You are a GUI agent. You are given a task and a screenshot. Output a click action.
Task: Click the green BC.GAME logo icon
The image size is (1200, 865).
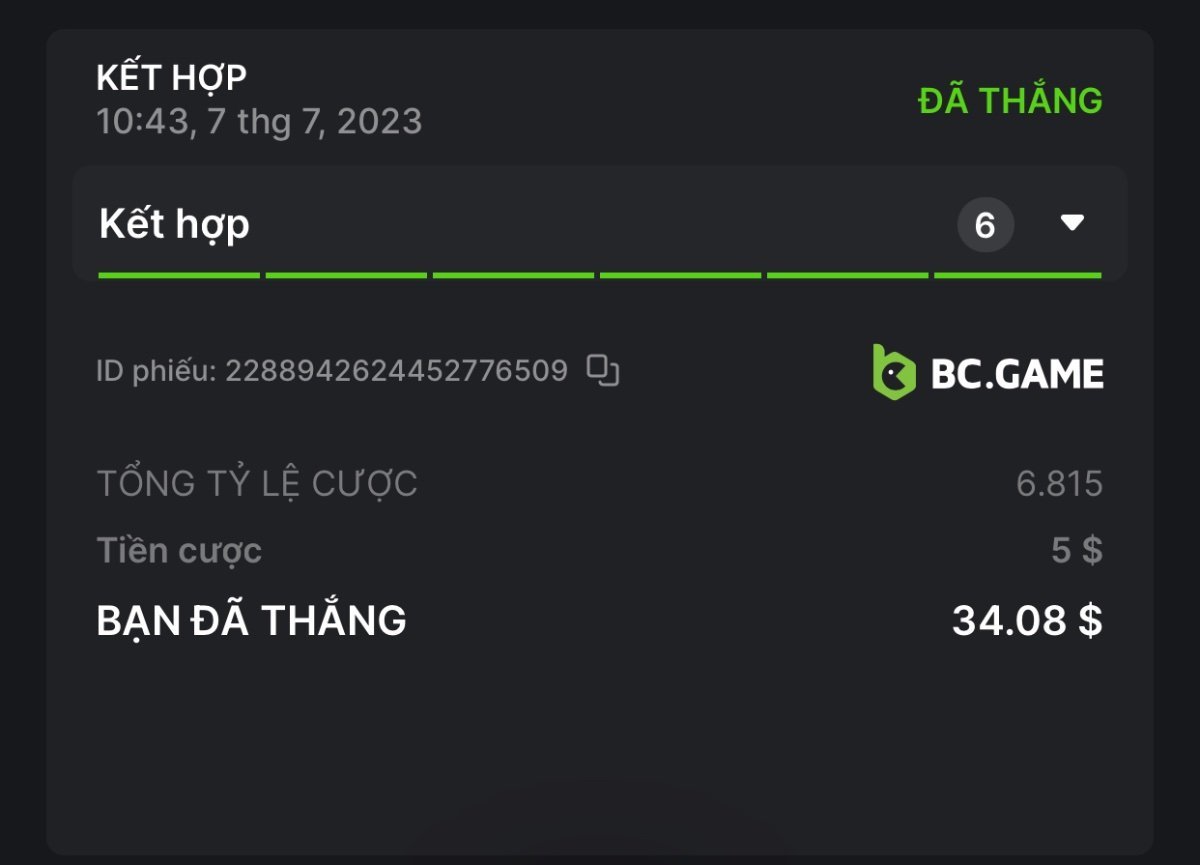click(x=893, y=372)
